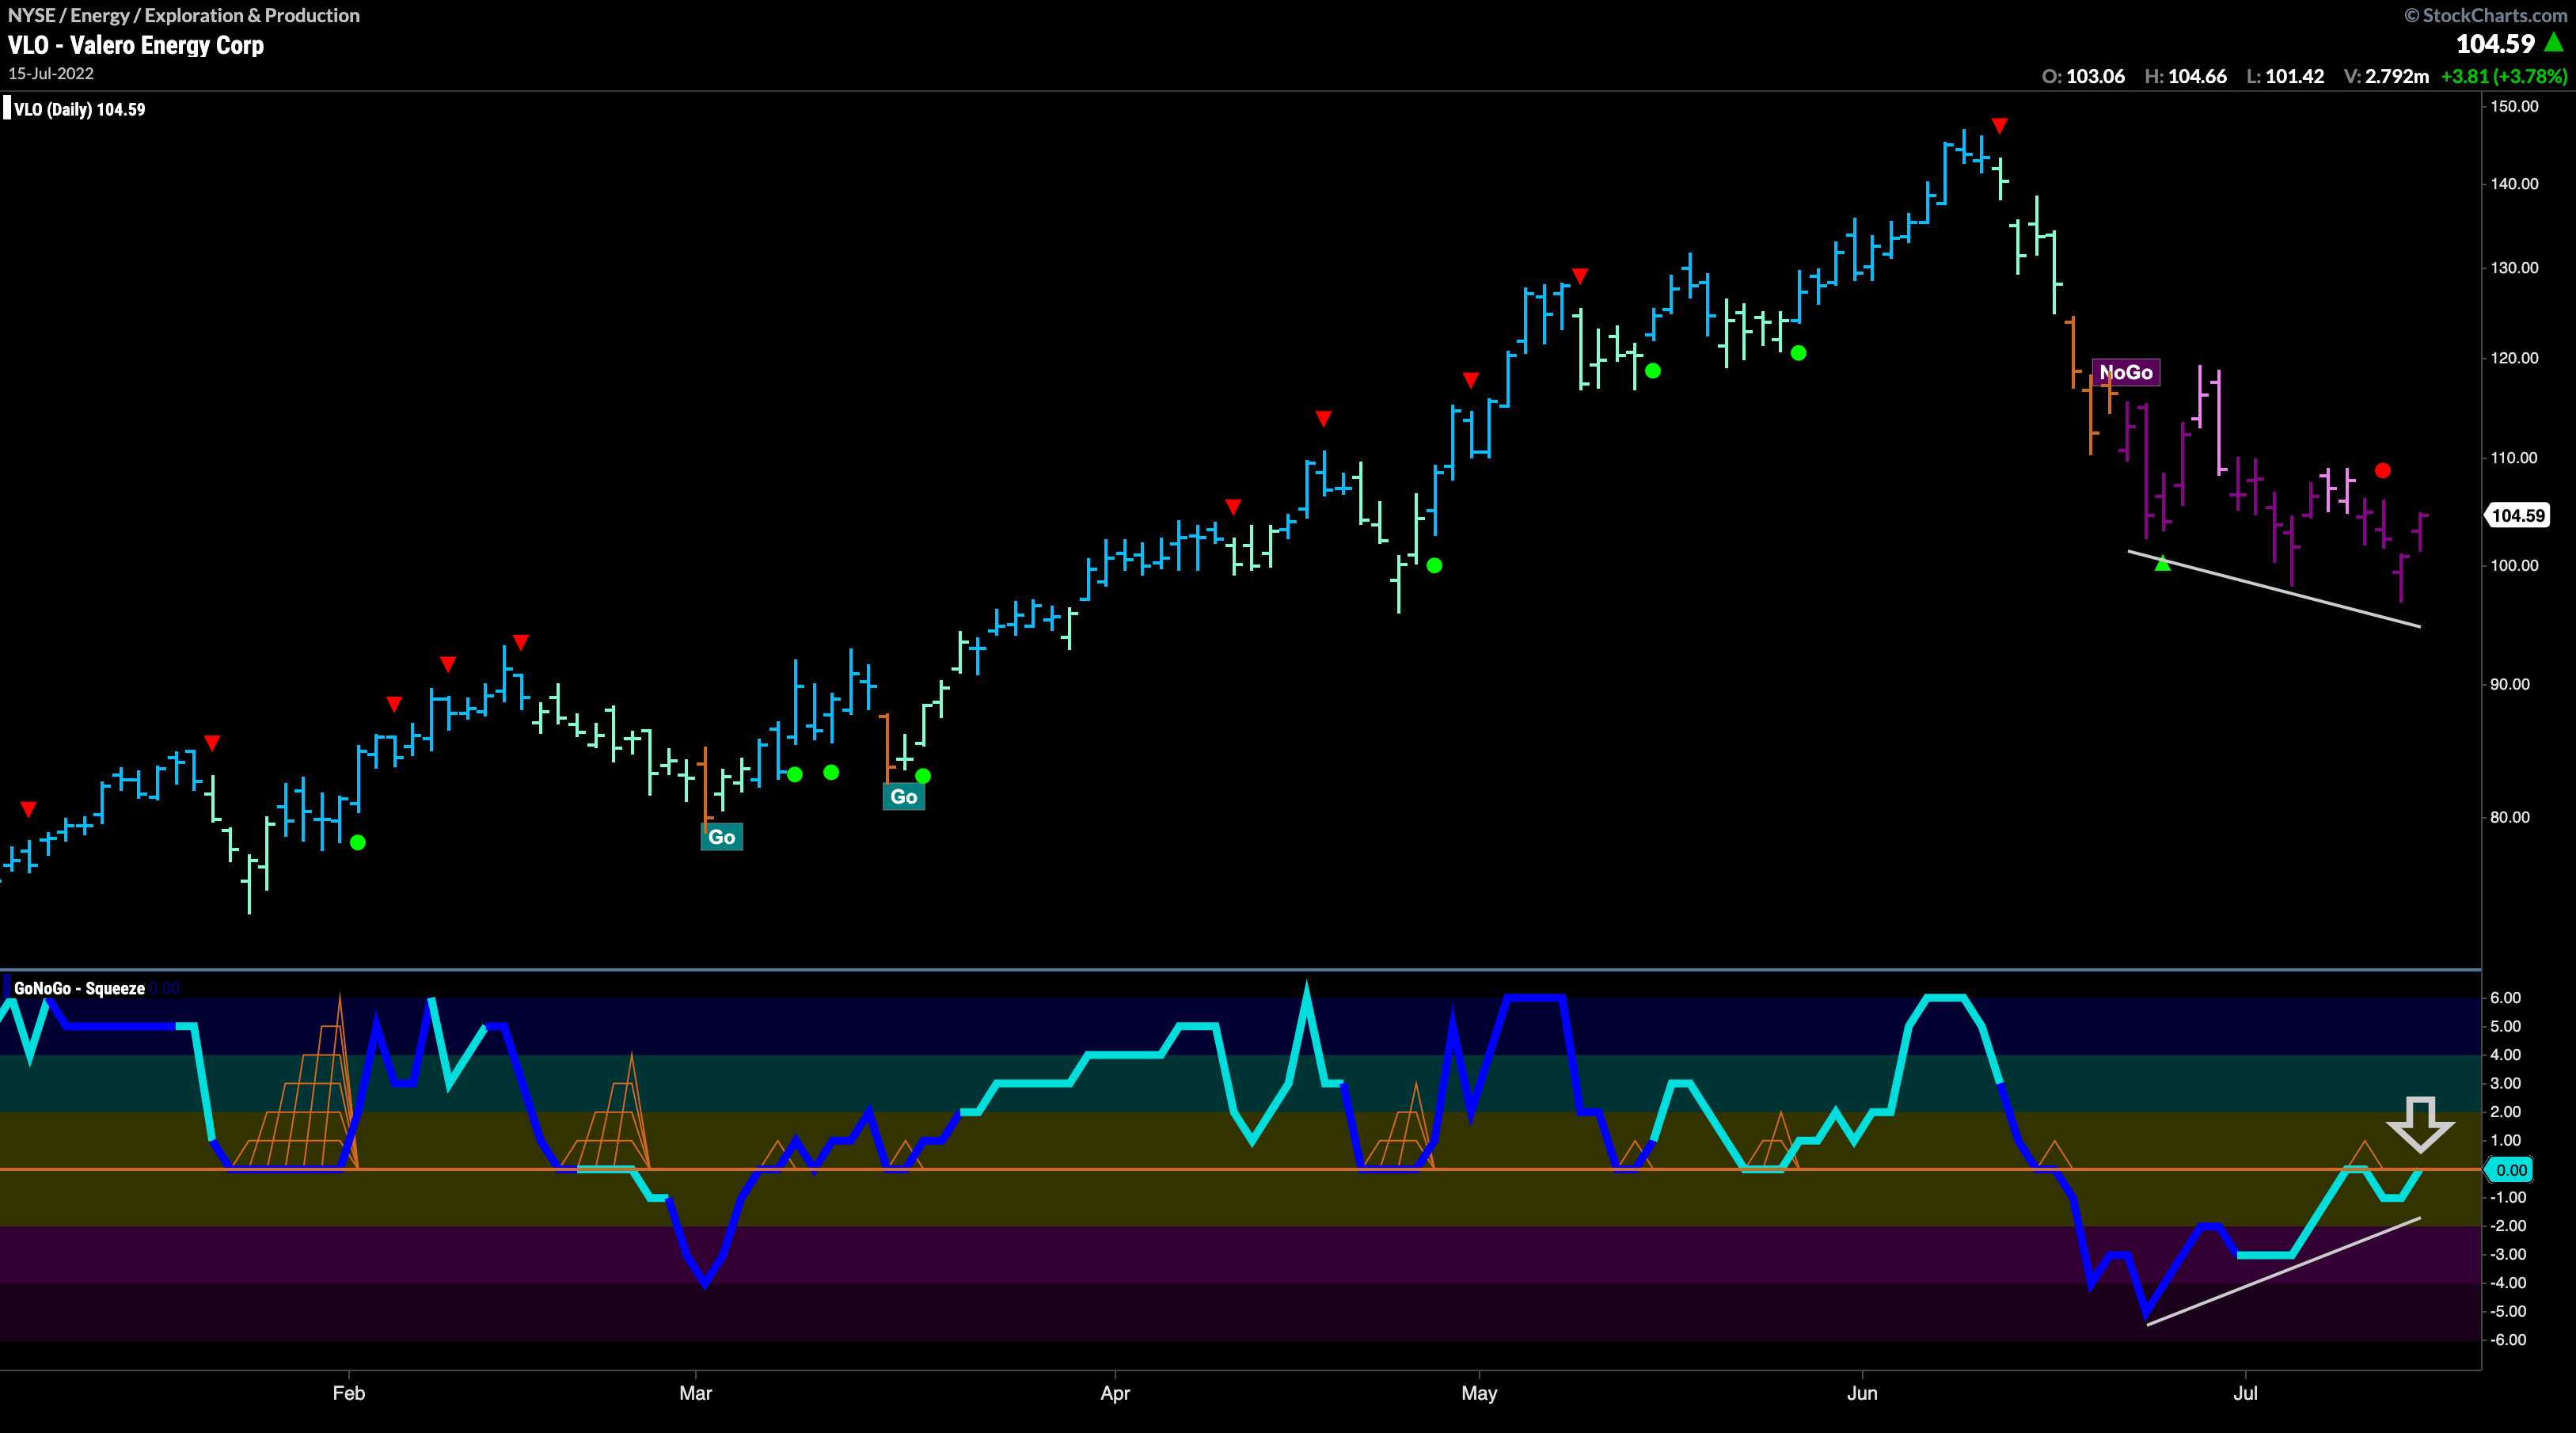Click the 150.00 price axis label
This screenshot has height=1433, width=2576.
(2514, 106)
